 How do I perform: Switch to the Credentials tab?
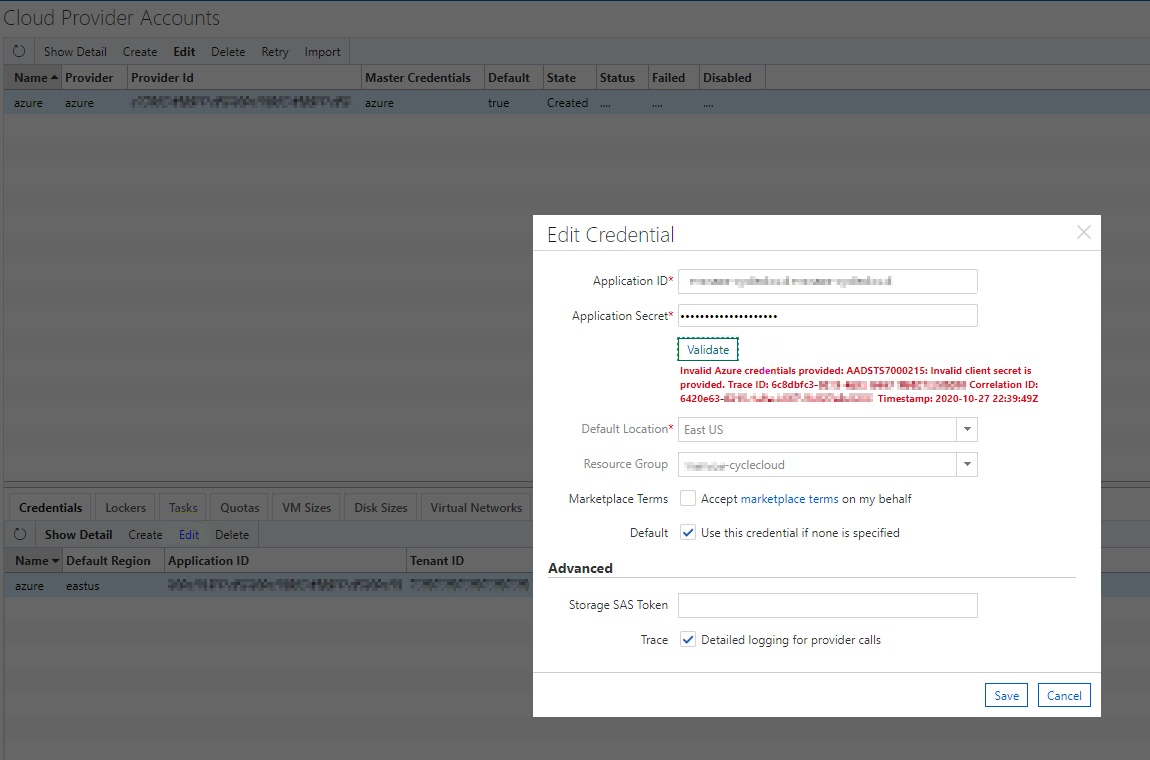tap(51, 508)
